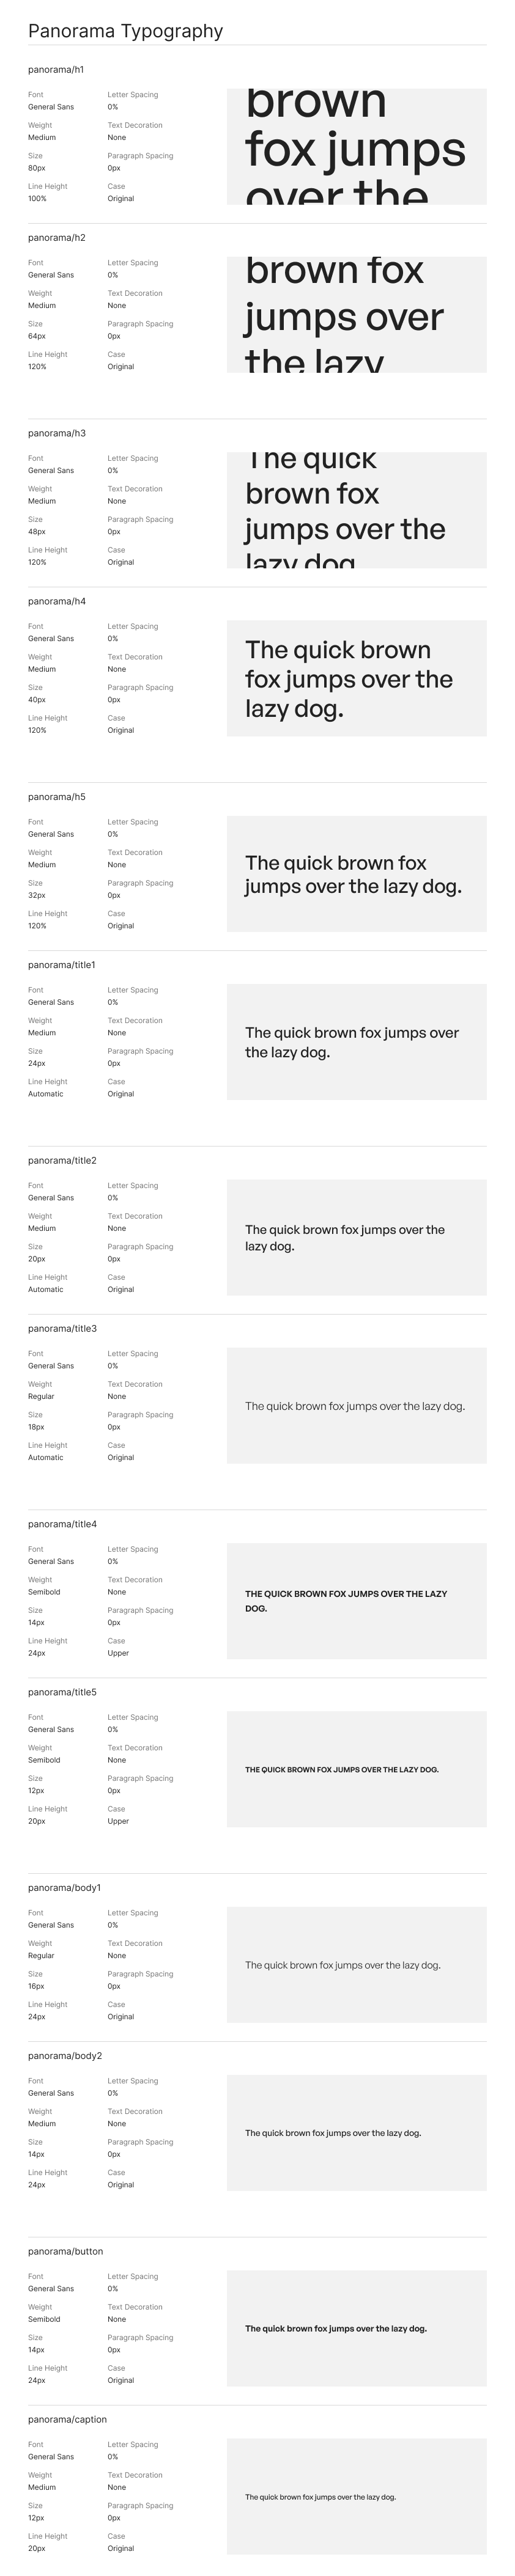Click the panorama/button preview sample
Viewport: 515px width, 2576px height.
pos(356,2328)
